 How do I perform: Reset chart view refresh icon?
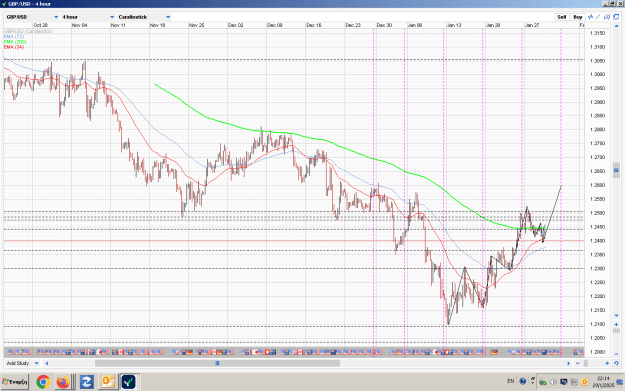(x=616, y=363)
